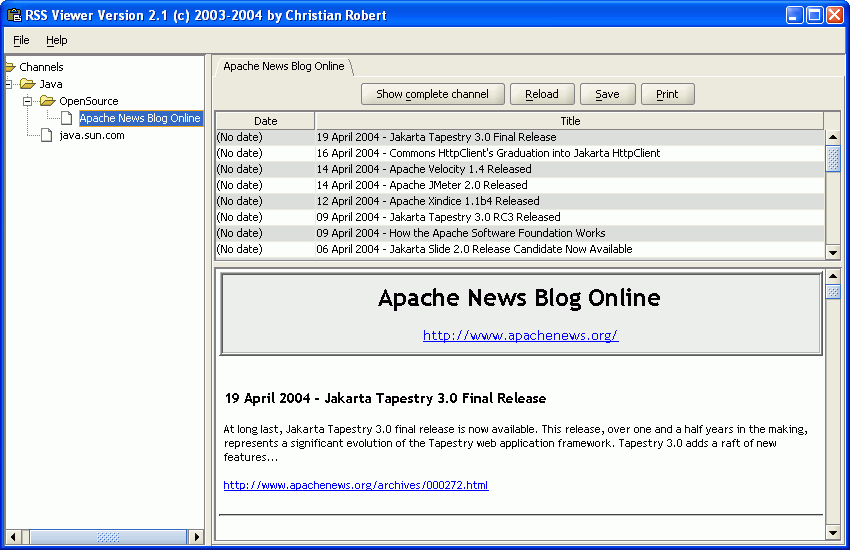
Task: Click the news table scrollbar thumb
Action: tap(833, 158)
